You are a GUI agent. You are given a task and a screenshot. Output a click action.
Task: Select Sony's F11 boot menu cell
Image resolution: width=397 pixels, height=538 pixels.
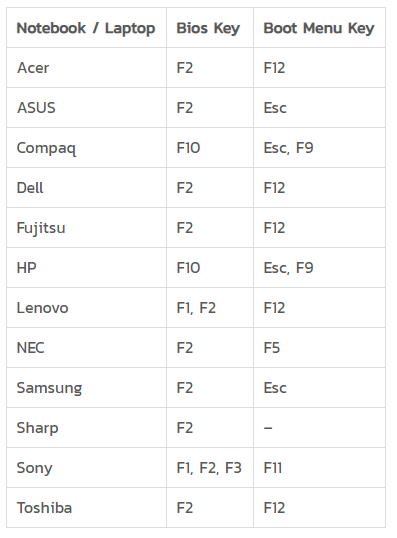pos(319,468)
